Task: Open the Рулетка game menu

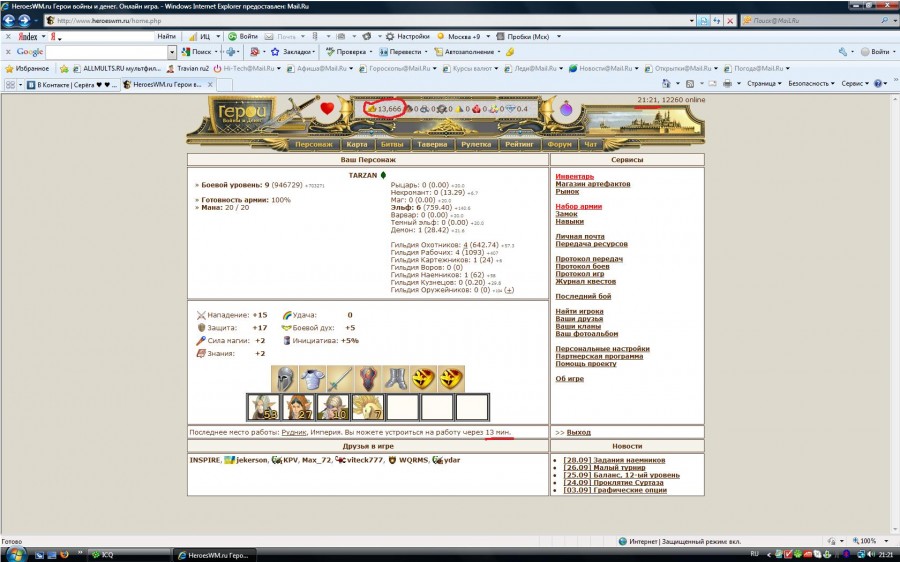Action: [476, 145]
